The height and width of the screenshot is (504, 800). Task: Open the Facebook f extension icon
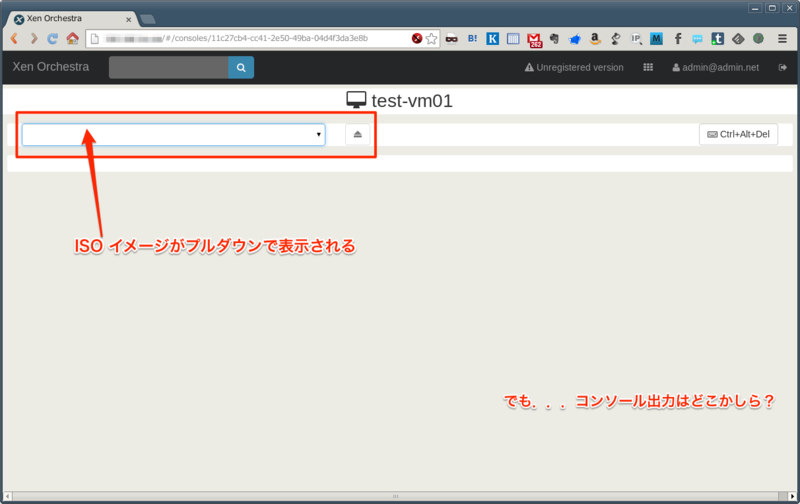pos(678,38)
